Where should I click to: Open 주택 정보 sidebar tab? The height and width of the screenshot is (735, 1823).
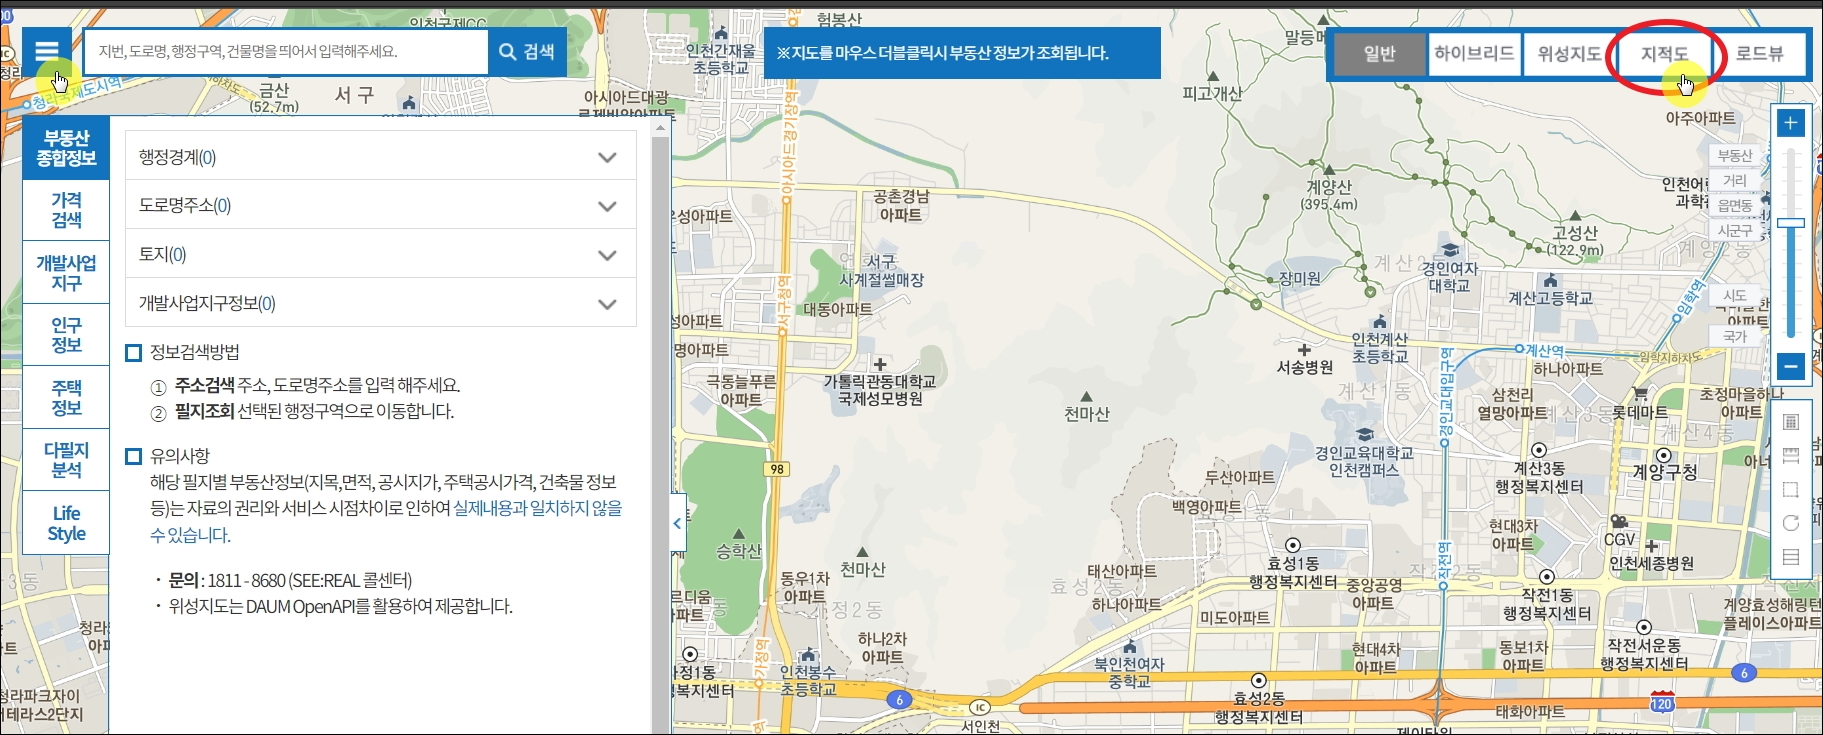click(x=66, y=398)
